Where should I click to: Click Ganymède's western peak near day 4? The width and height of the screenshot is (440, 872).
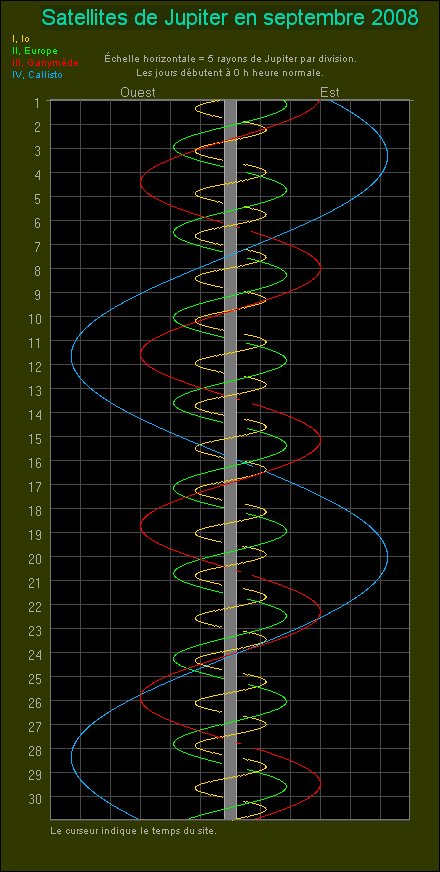(140, 181)
